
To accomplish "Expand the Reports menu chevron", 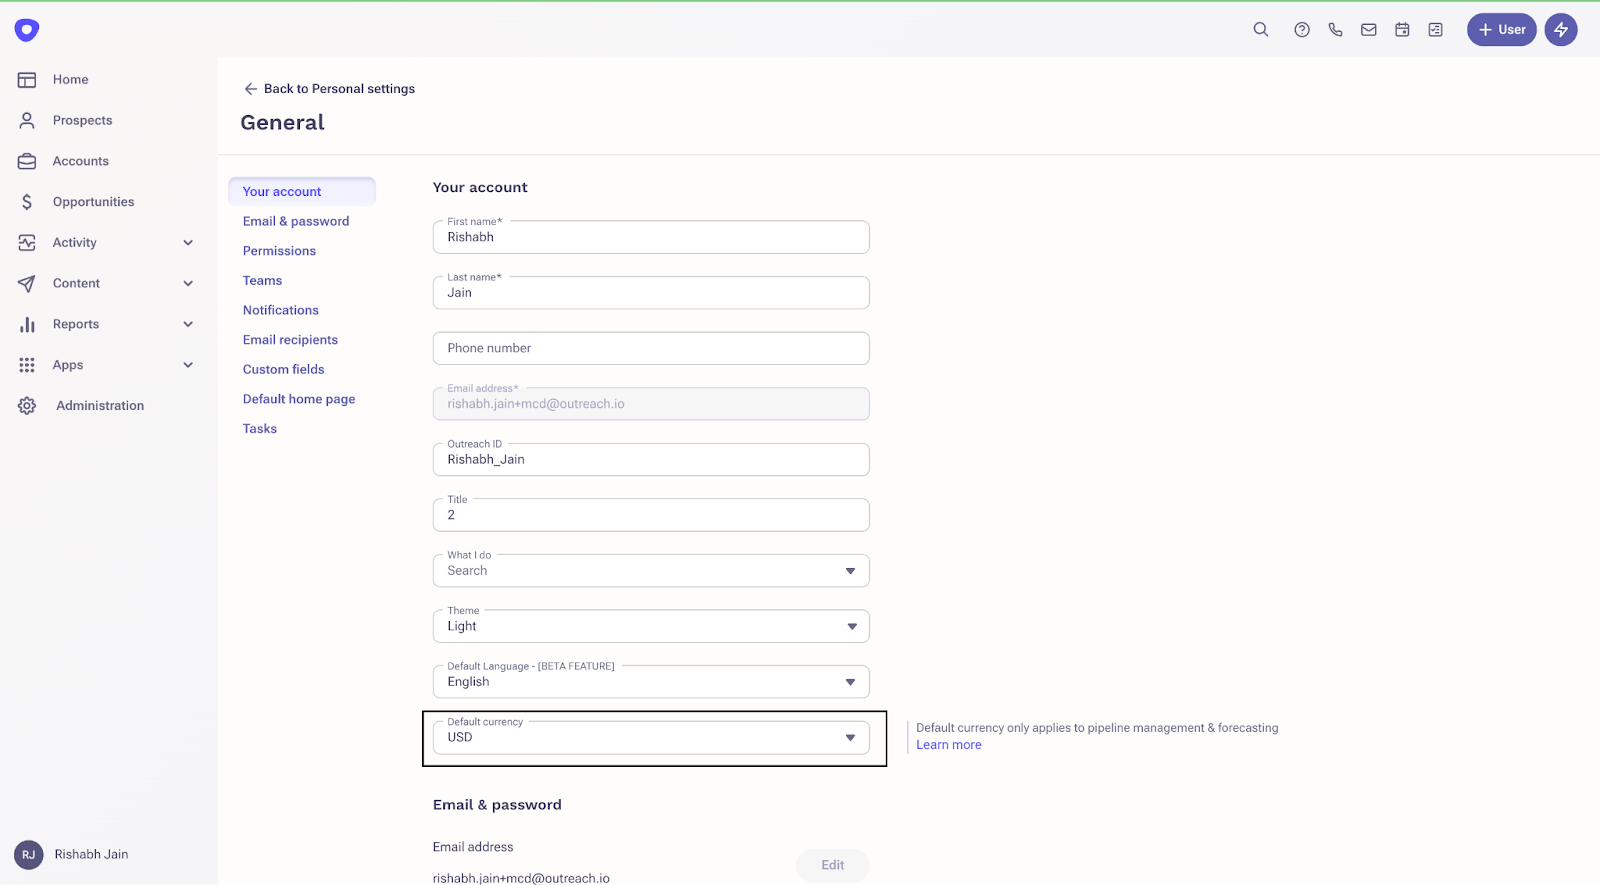I will [188, 324].
